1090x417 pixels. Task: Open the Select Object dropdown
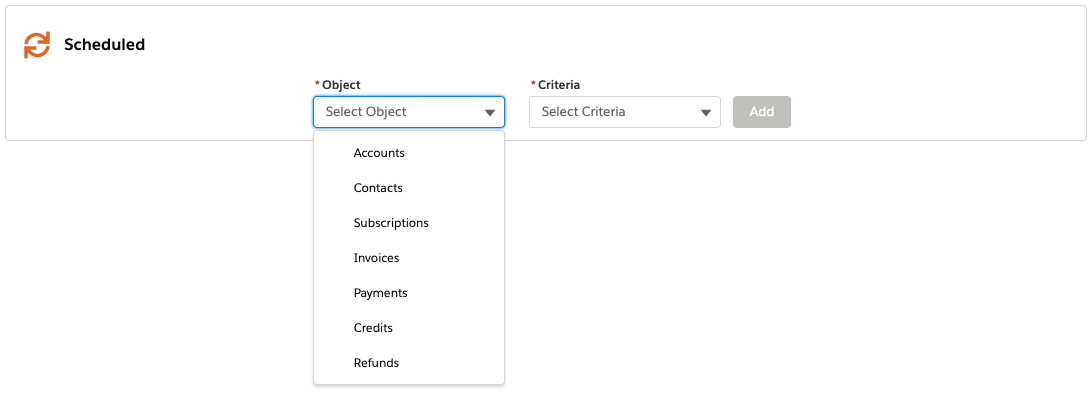click(x=409, y=112)
